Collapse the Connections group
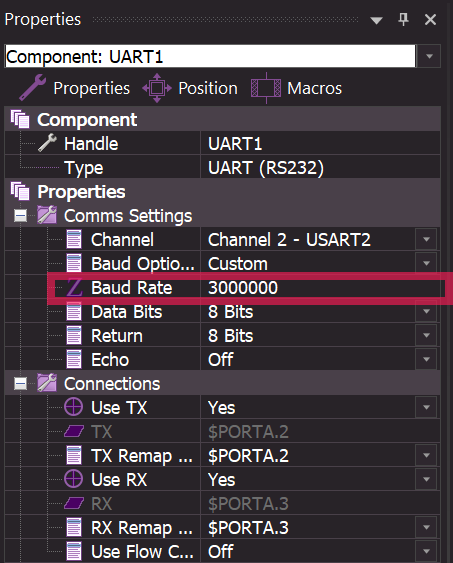The height and width of the screenshot is (563, 453). point(20,383)
